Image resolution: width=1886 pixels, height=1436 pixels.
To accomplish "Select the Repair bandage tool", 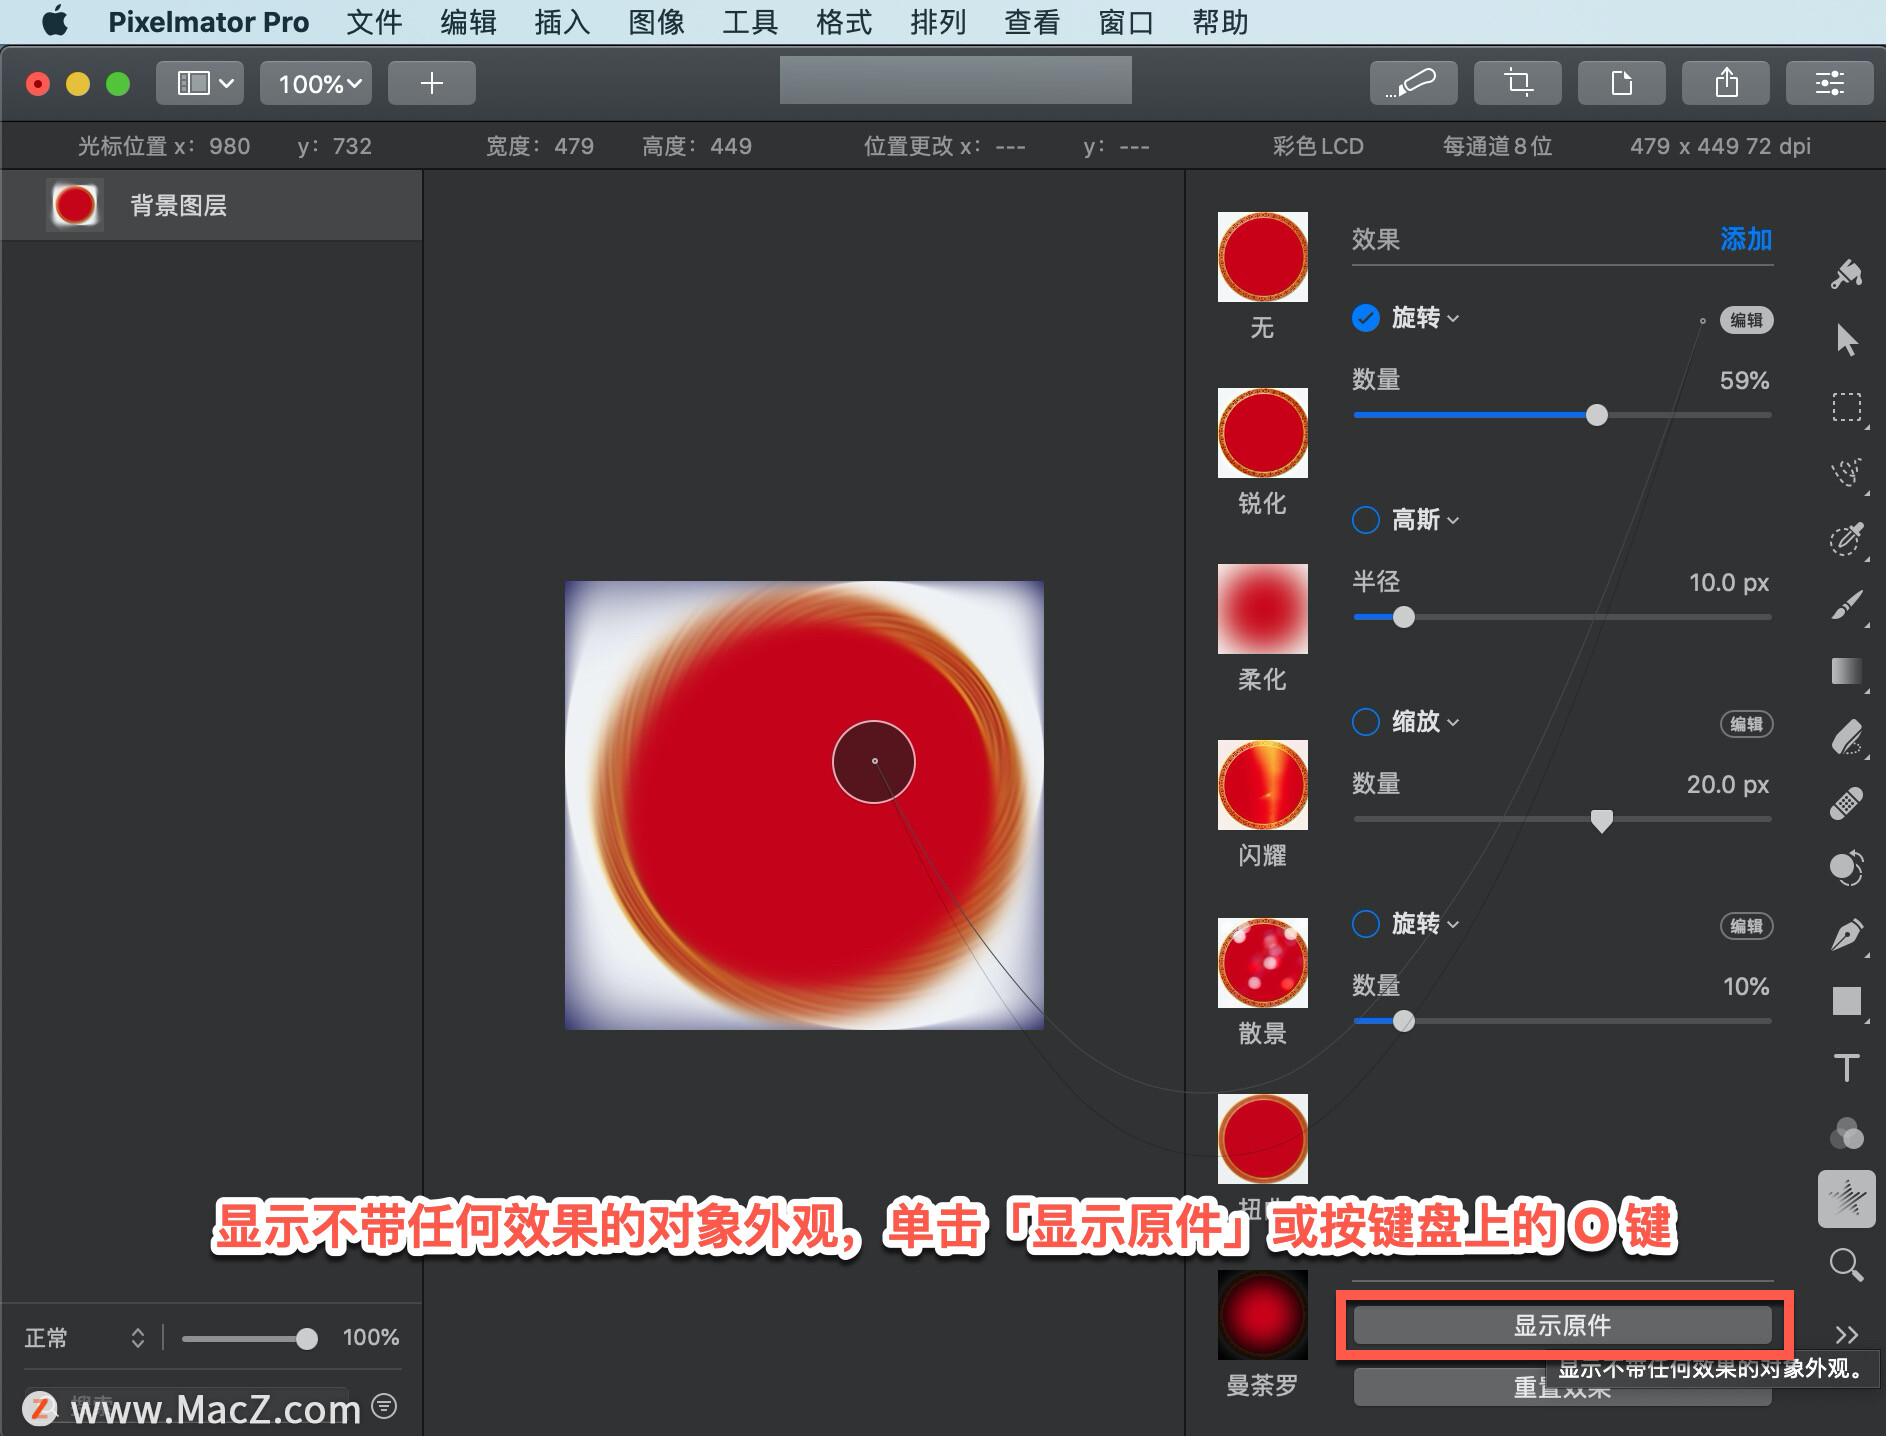I will click(1846, 803).
